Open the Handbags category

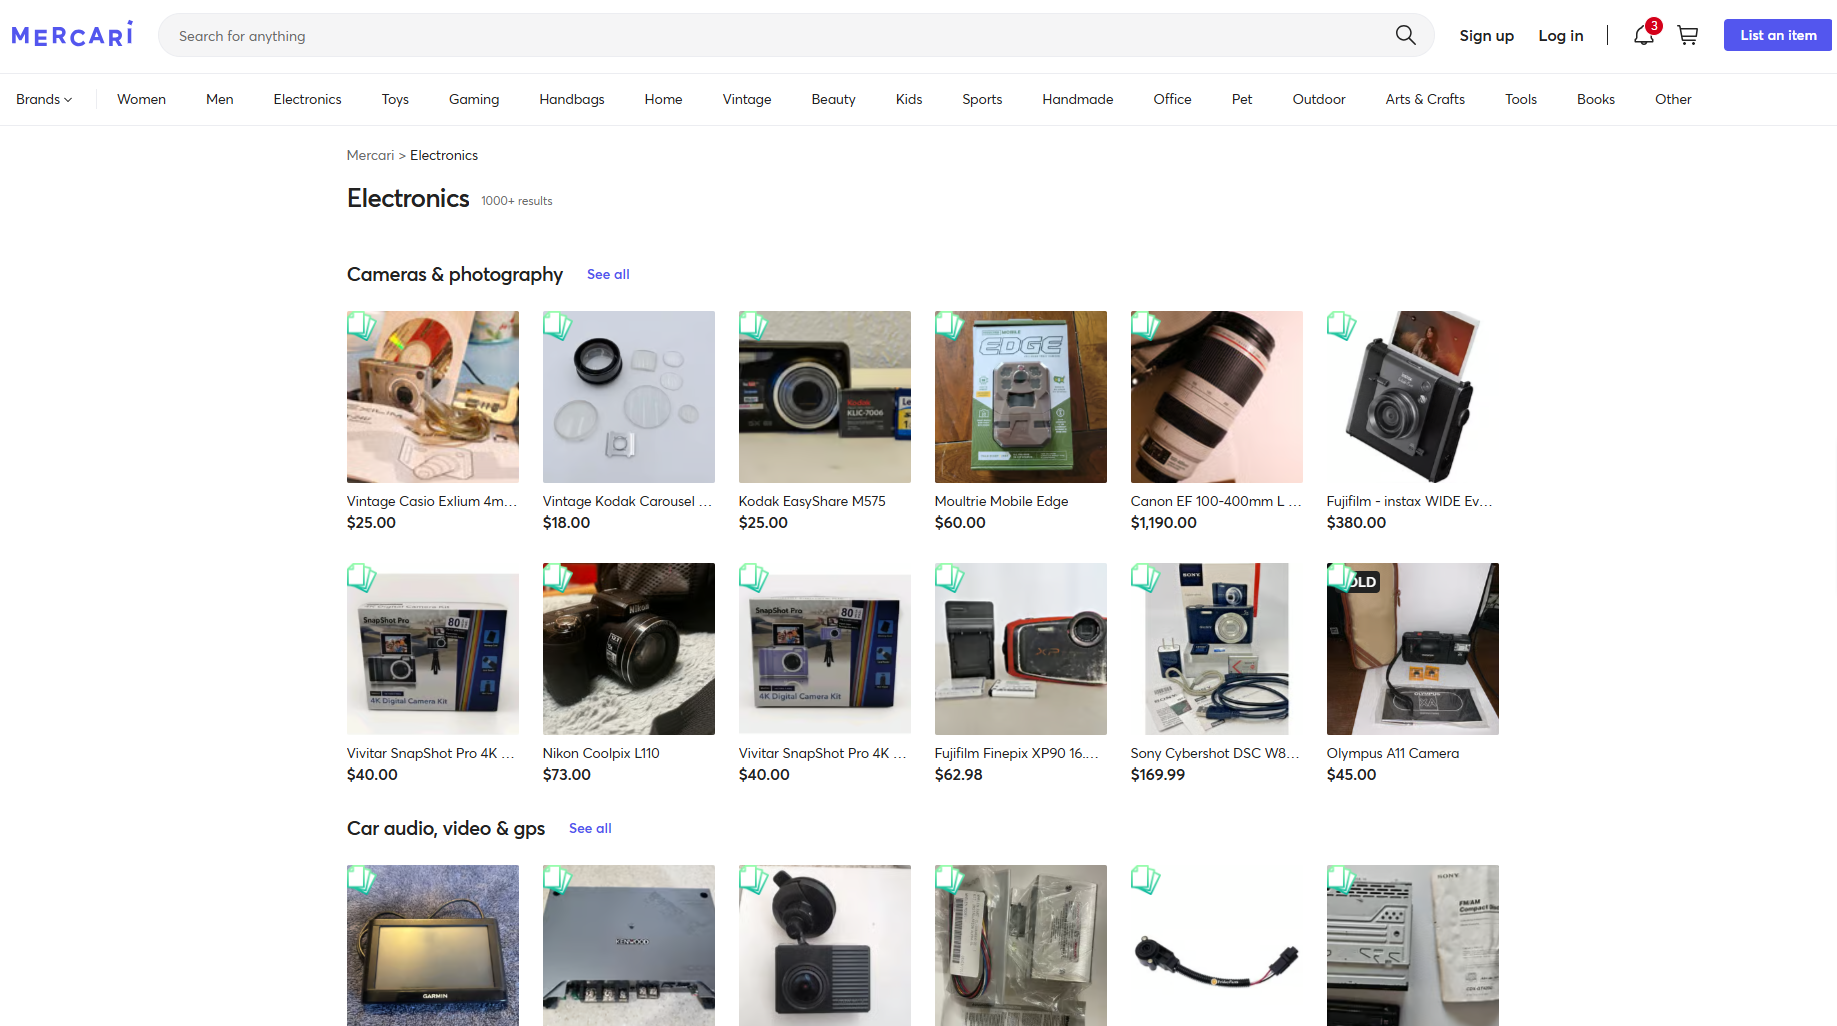[572, 99]
